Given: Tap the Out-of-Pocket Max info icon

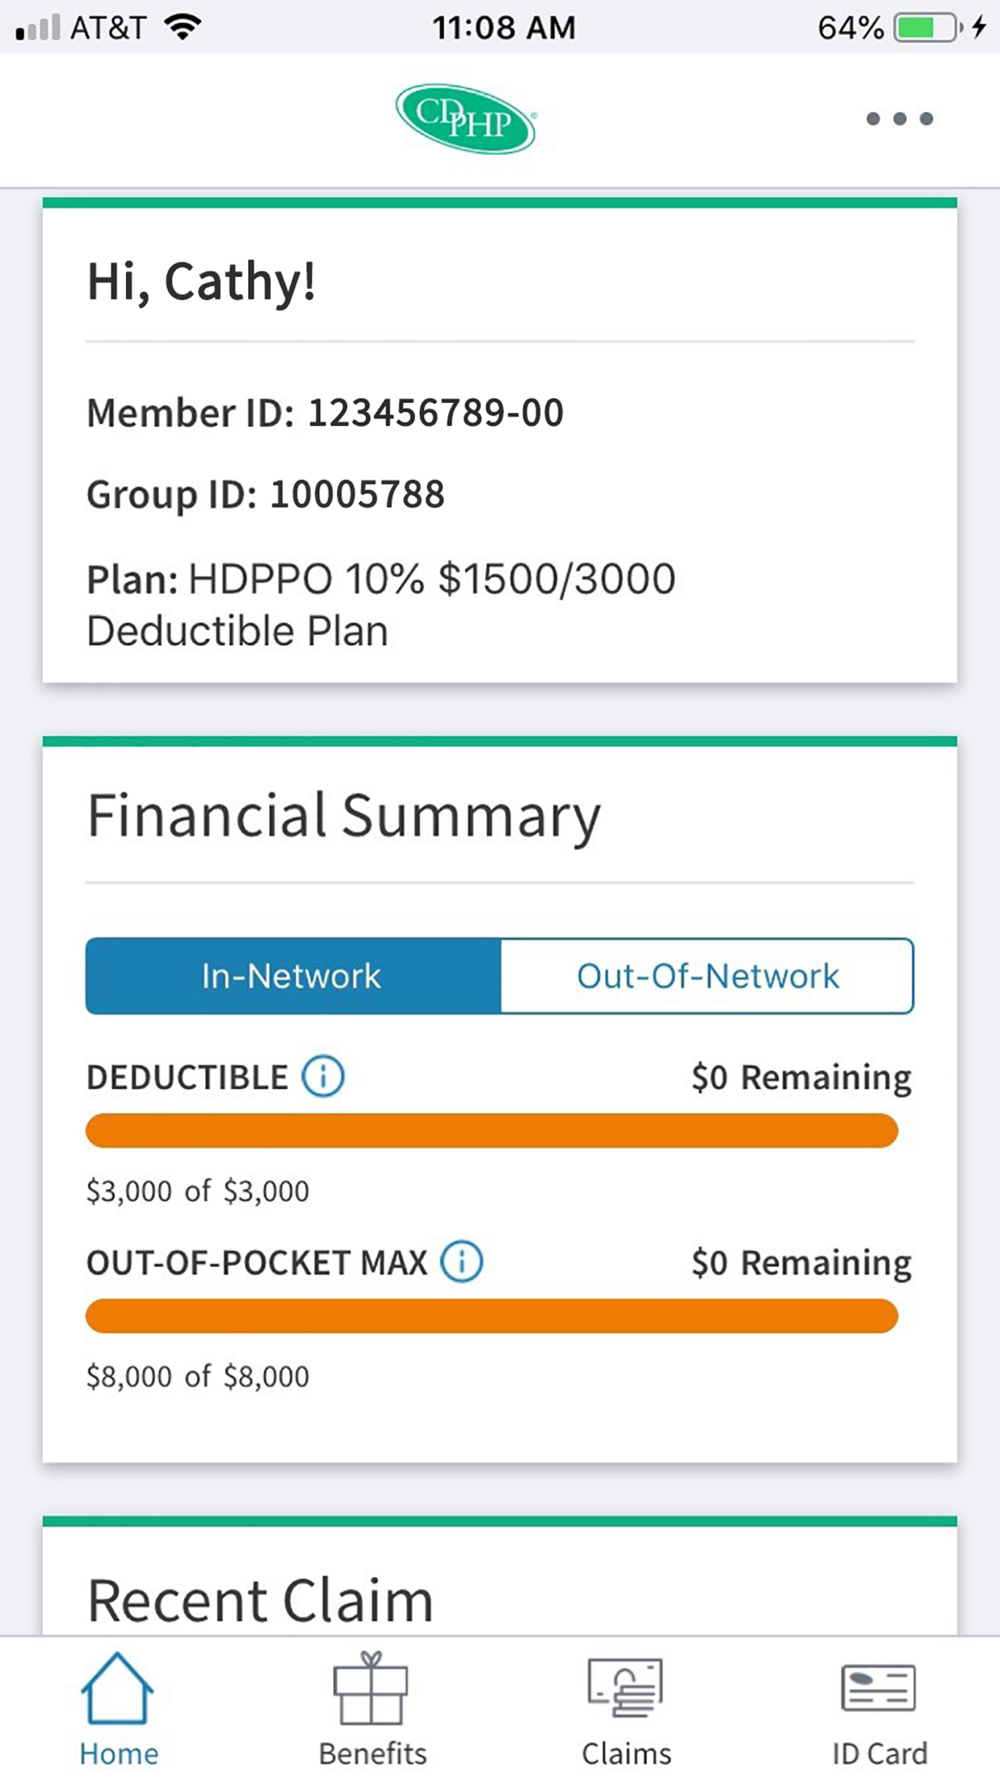Looking at the screenshot, I should click(x=462, y=1262).
